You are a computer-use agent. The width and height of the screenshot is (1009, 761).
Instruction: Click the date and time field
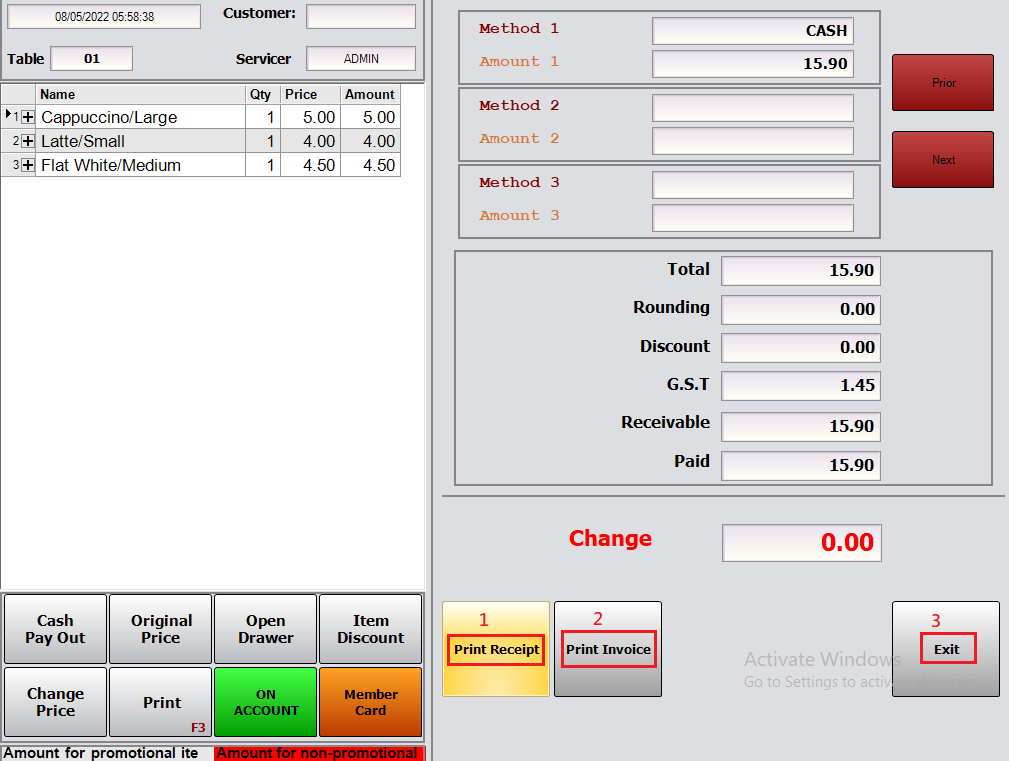point(104,16)
